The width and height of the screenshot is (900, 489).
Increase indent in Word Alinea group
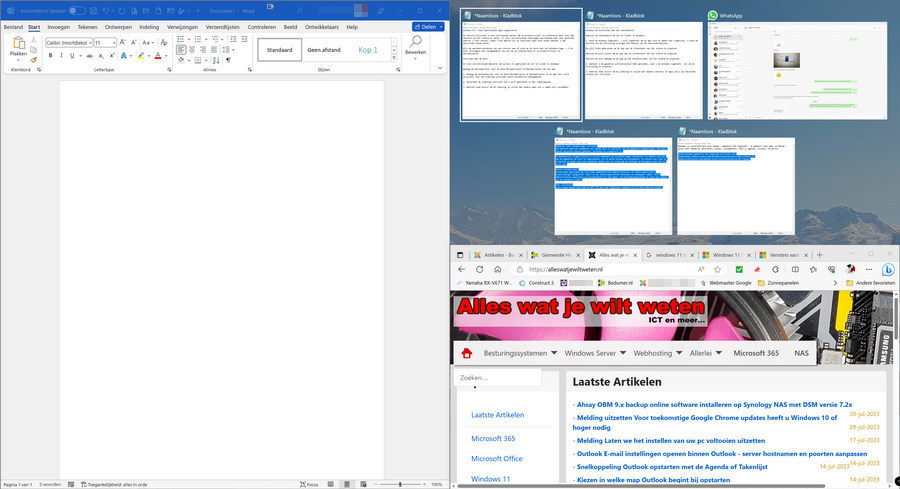point(244,39)
